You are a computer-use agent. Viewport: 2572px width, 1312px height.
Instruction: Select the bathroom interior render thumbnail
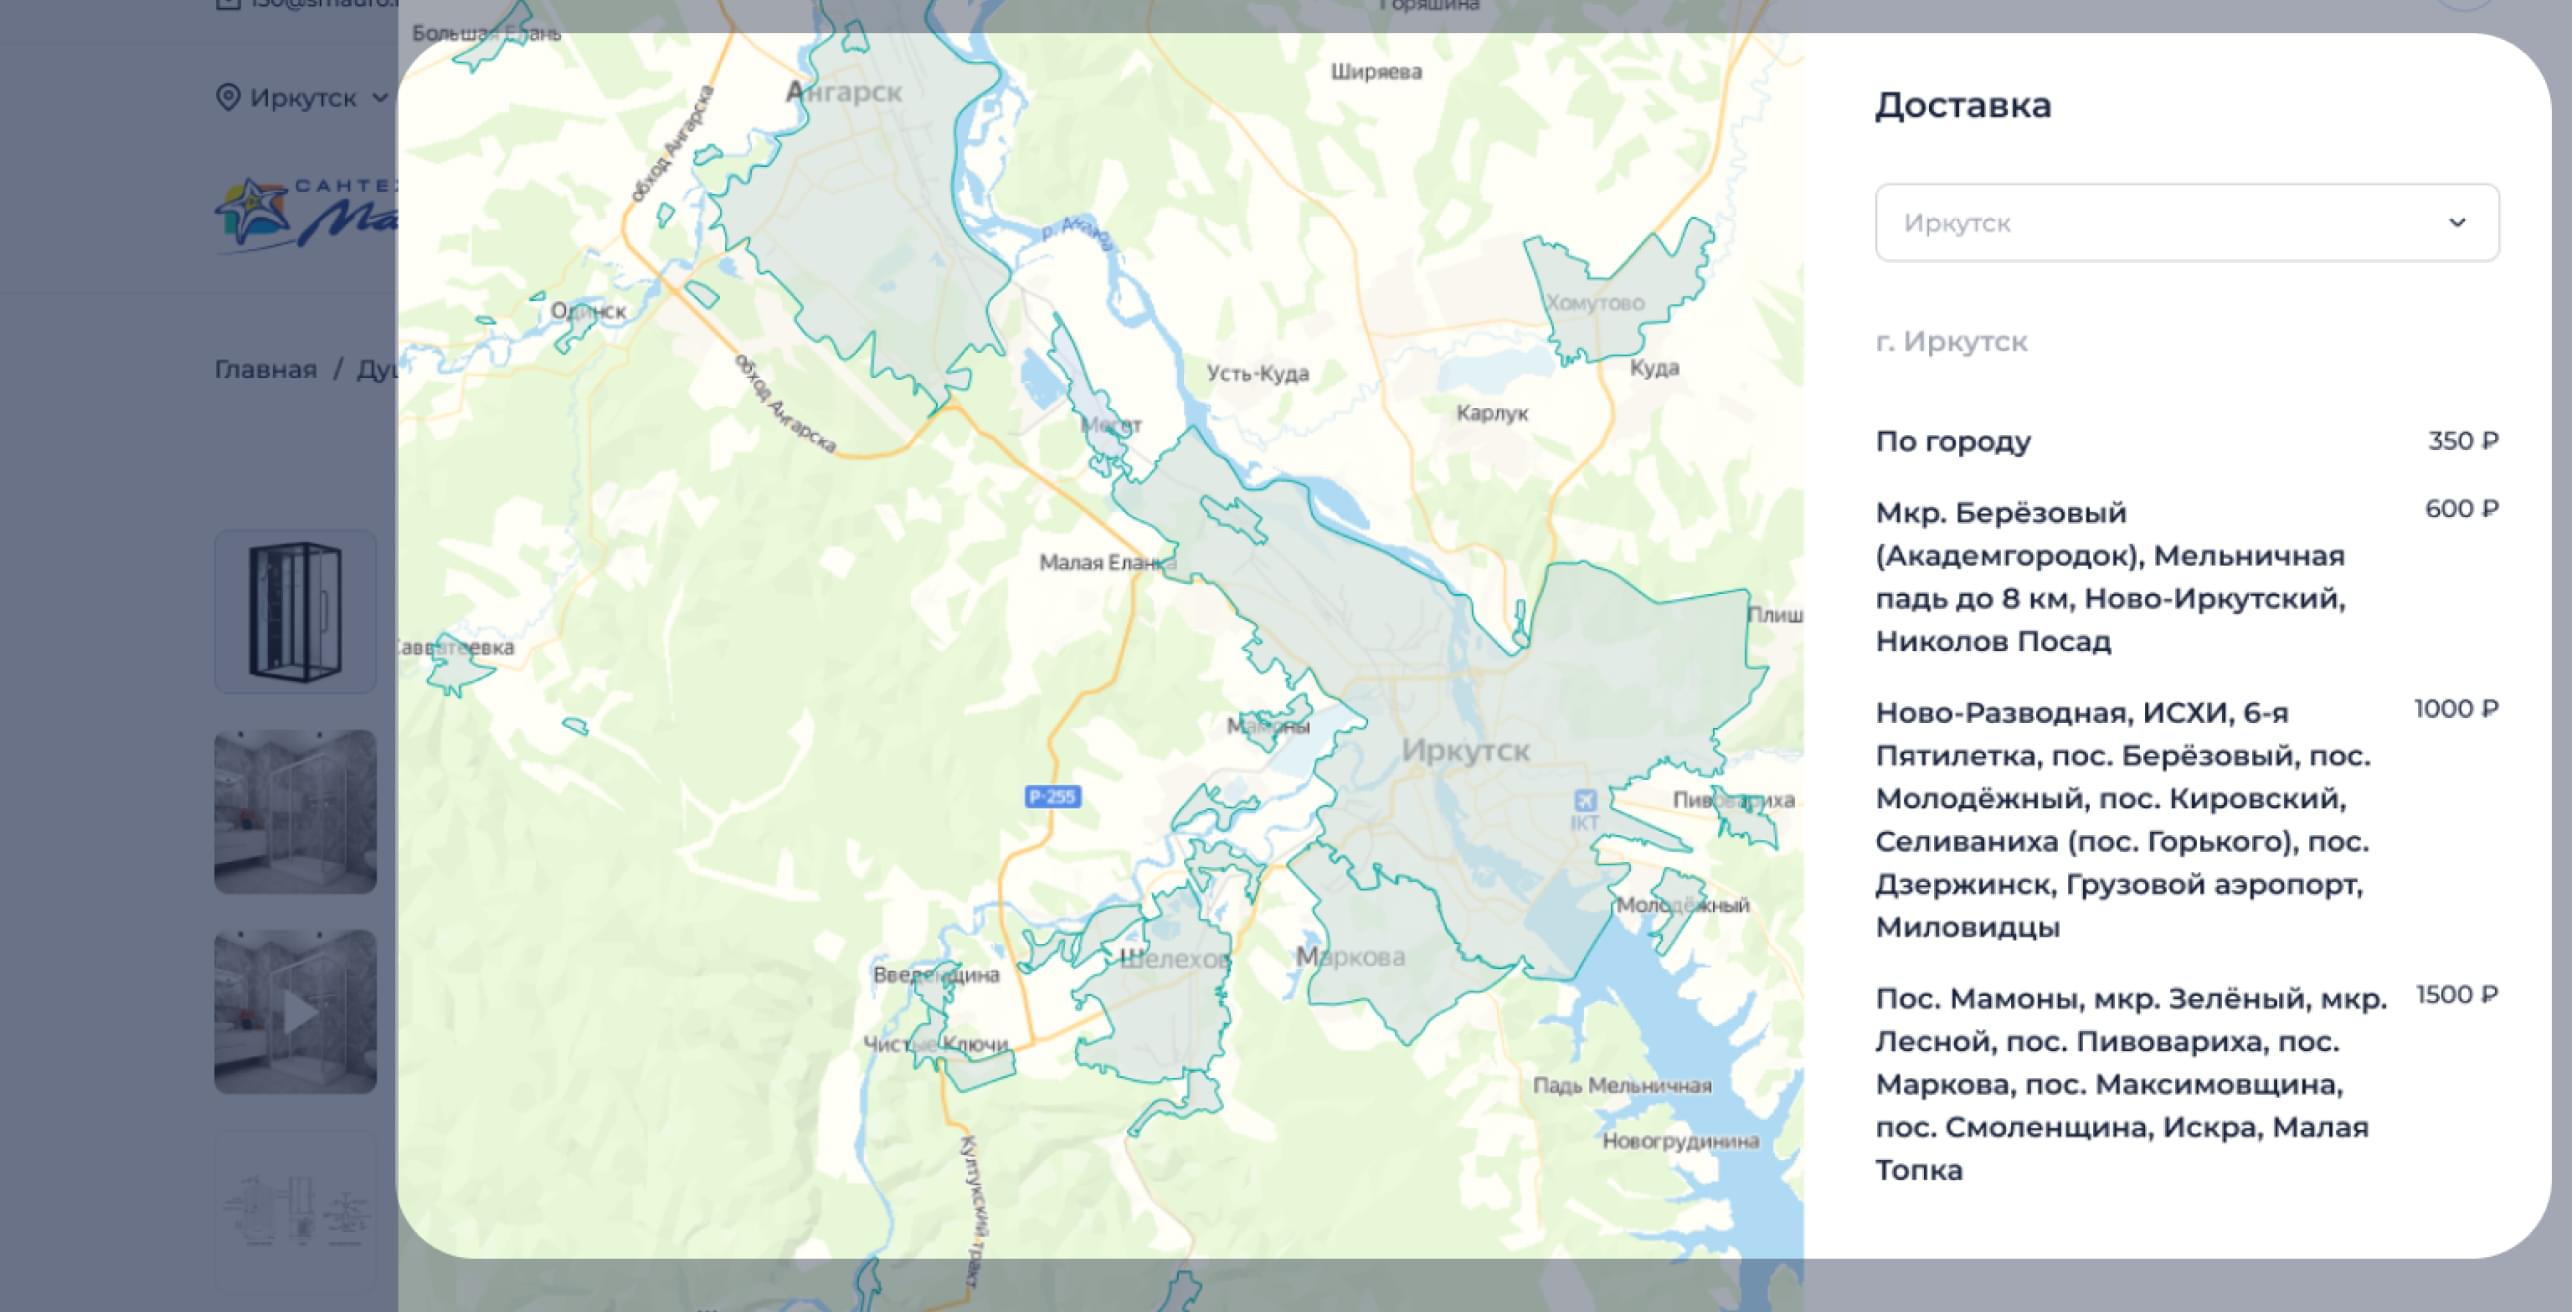coord(295,811)
